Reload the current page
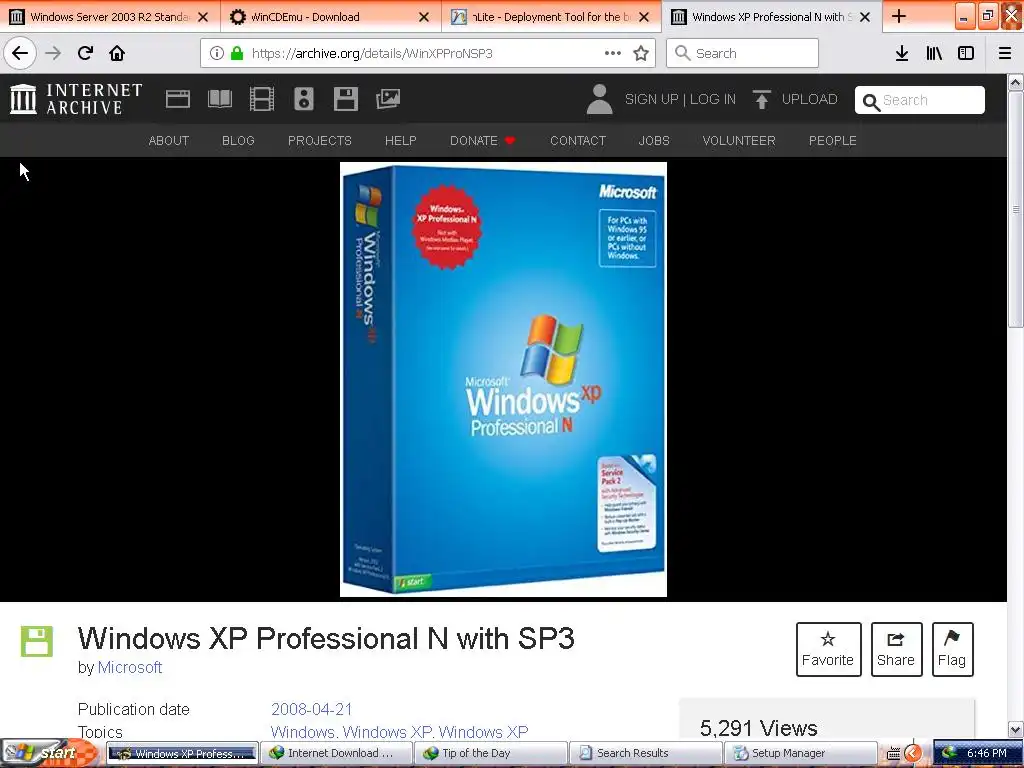Image resolution: width=1024 pixels, height=768 pixels. pos(86,53)
